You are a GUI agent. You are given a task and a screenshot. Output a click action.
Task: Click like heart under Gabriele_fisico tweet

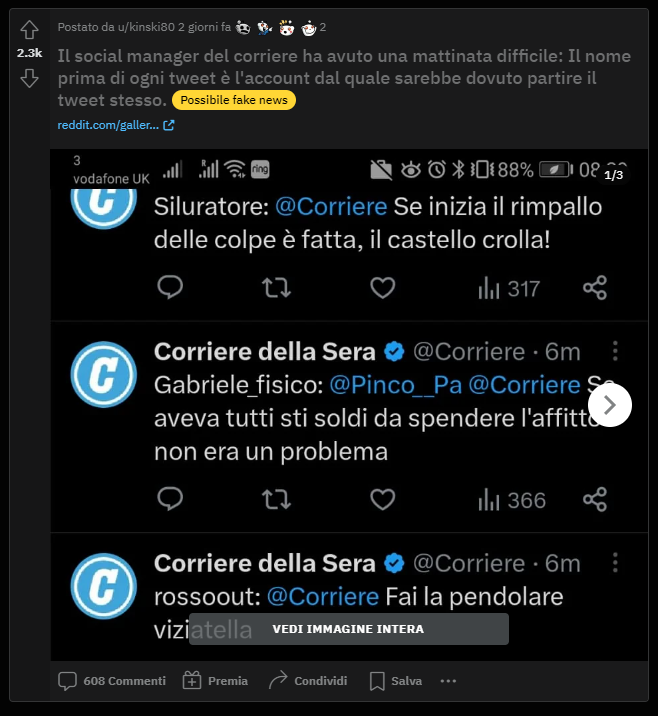382,499
